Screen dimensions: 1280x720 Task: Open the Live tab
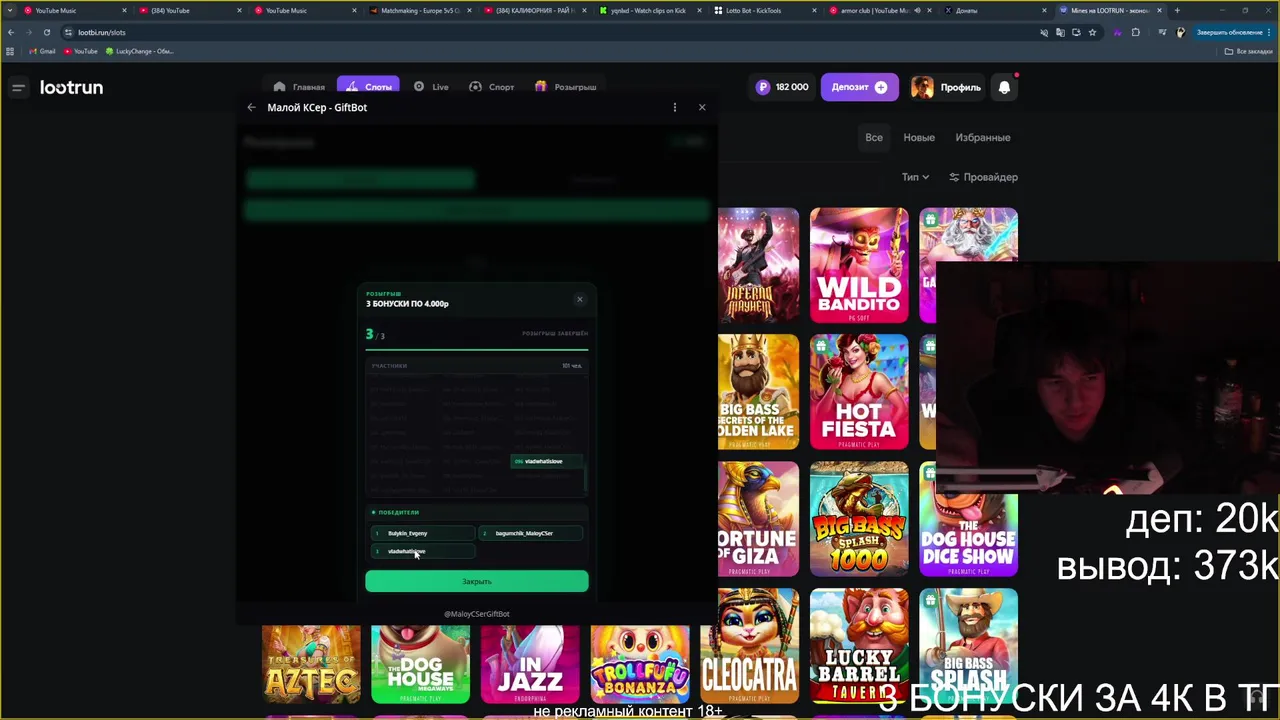click(431, 87)
